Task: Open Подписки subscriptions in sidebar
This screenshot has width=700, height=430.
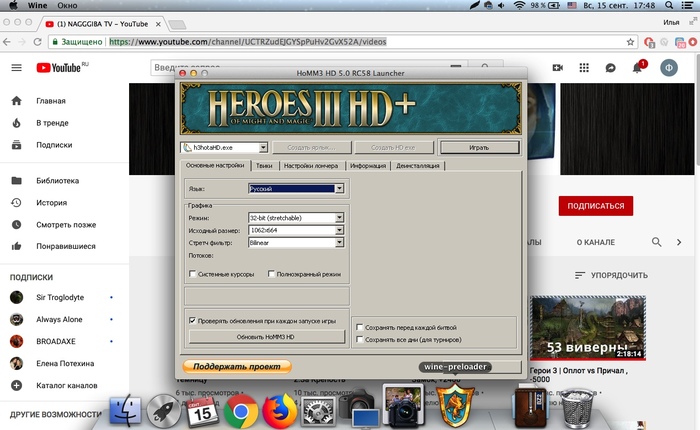Action: click(x=17, y=145)
